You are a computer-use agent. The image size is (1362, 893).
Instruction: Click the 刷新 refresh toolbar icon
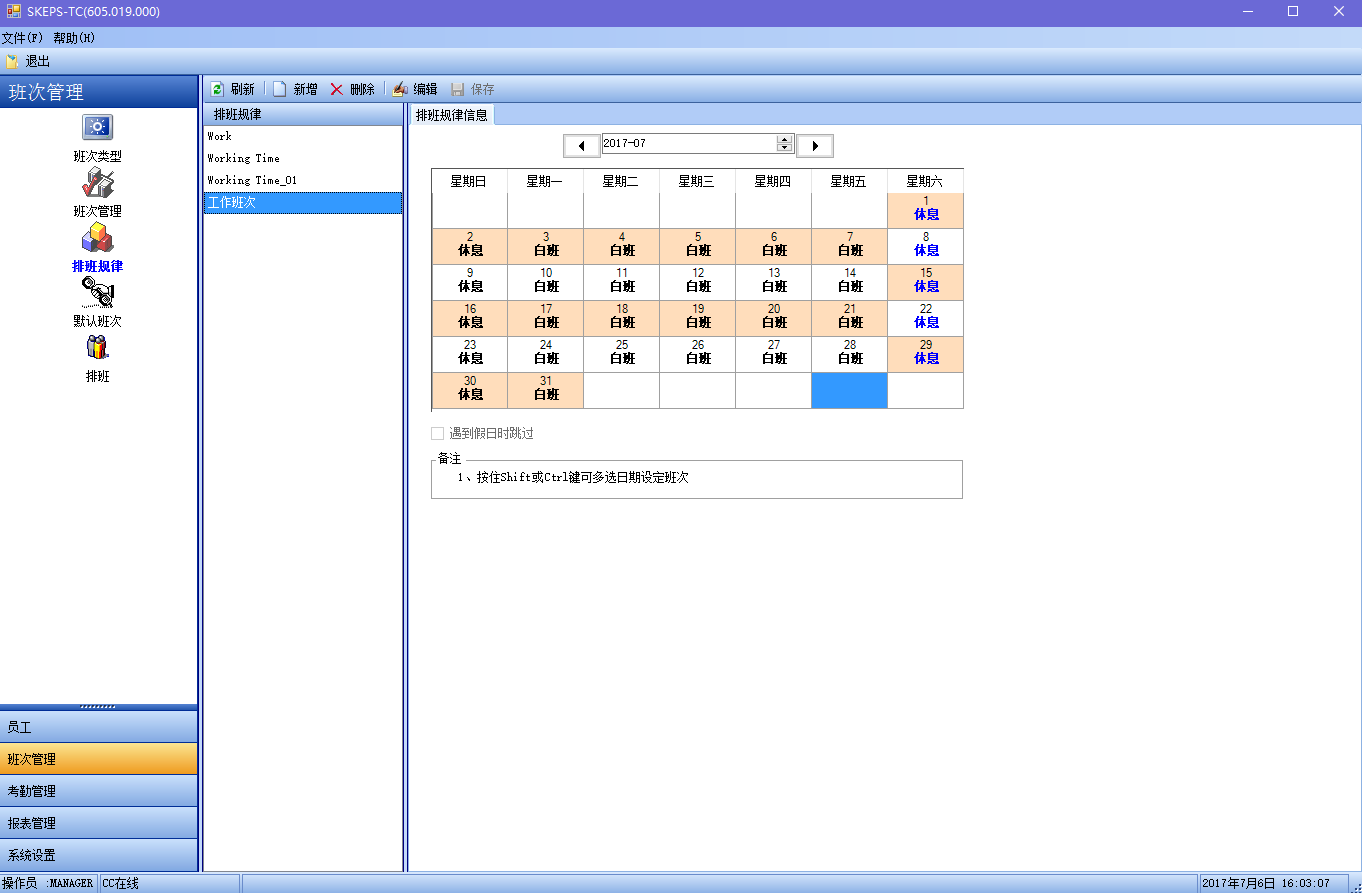[217, 89]
